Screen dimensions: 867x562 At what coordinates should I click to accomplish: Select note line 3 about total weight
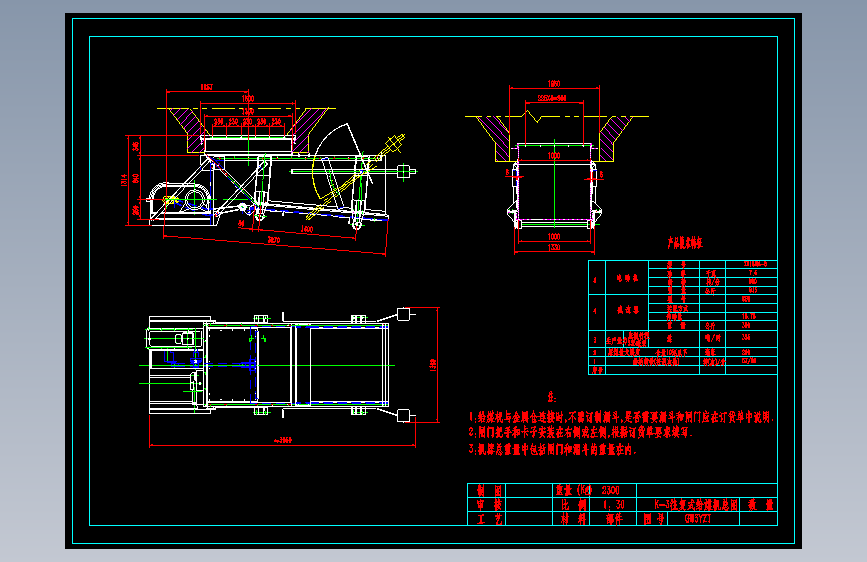pyautogui.click(x=553, y=449)
